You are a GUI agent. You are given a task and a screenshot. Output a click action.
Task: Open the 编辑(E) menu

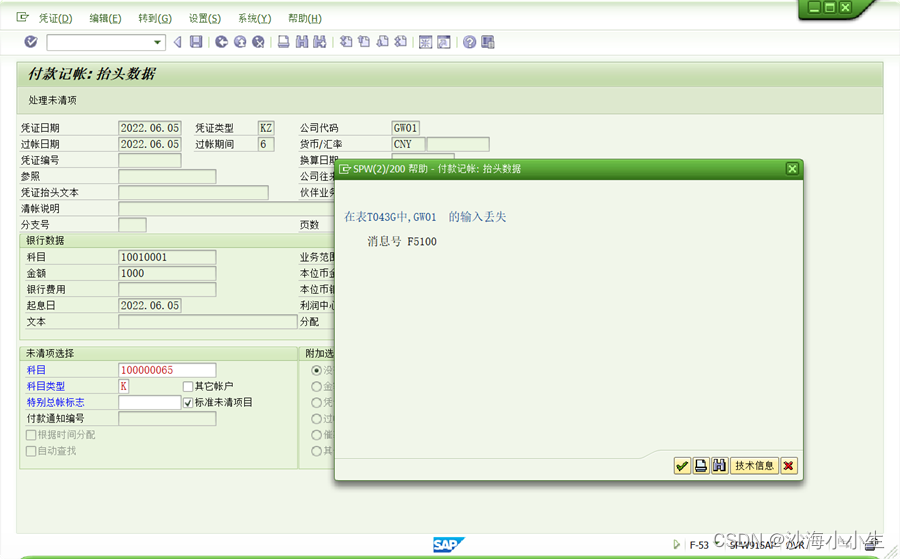tap(106, 18)
